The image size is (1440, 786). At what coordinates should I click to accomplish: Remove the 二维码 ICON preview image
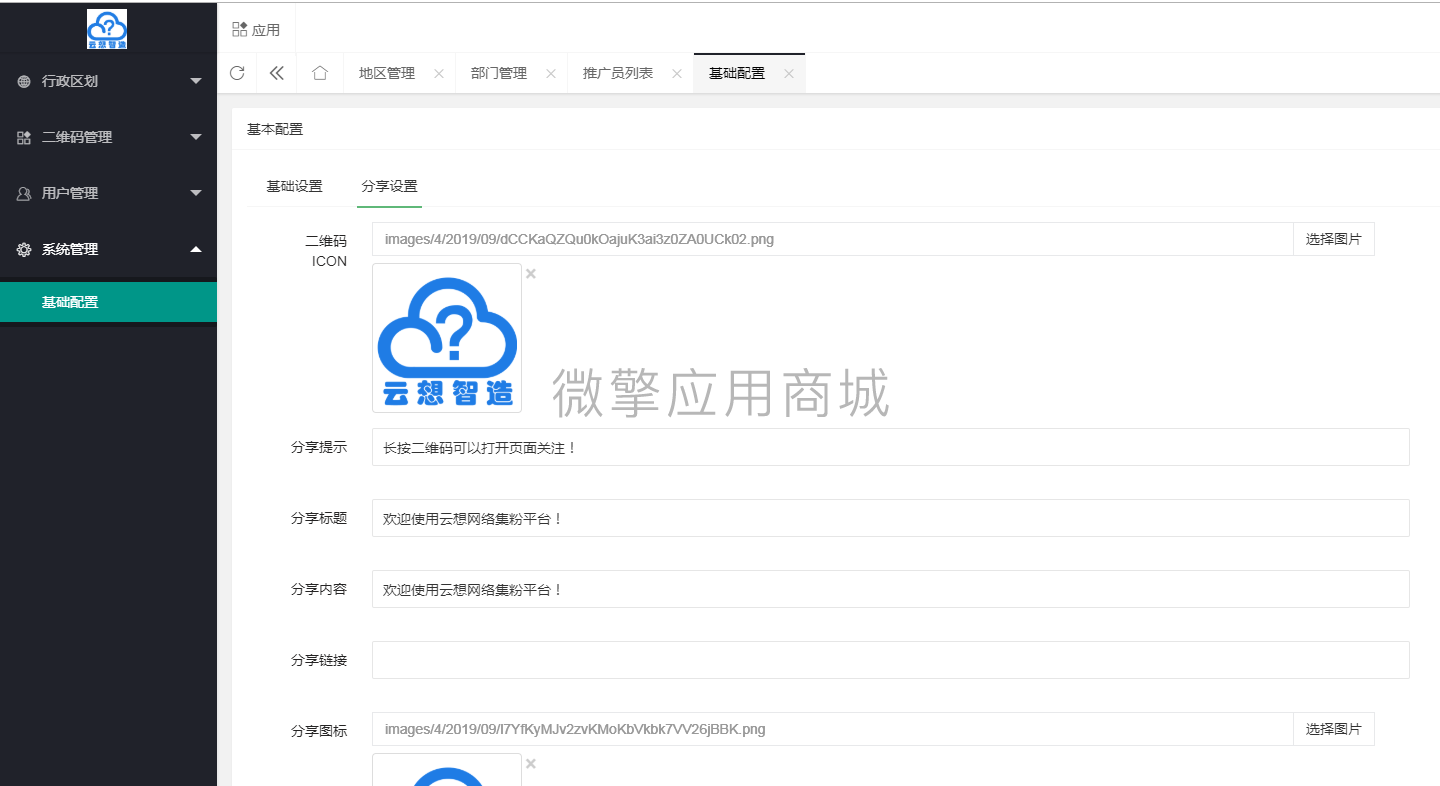coord(531,274)
